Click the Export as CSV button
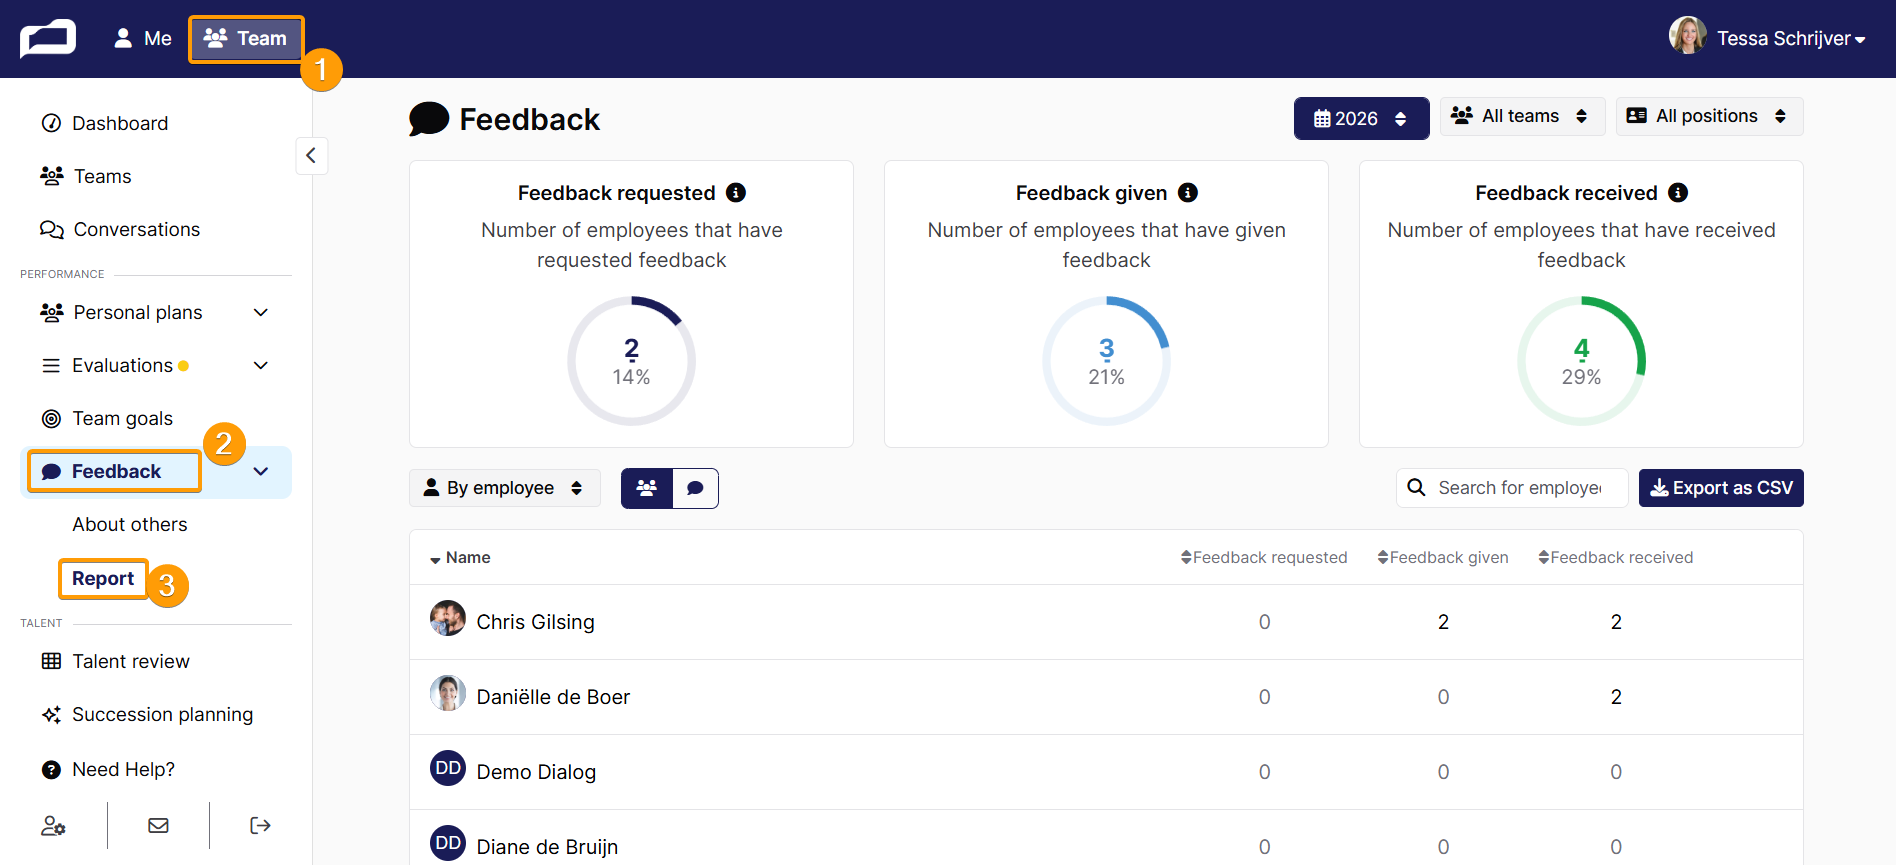This screenshot has height=865, width=1896. pos(1721,488)
